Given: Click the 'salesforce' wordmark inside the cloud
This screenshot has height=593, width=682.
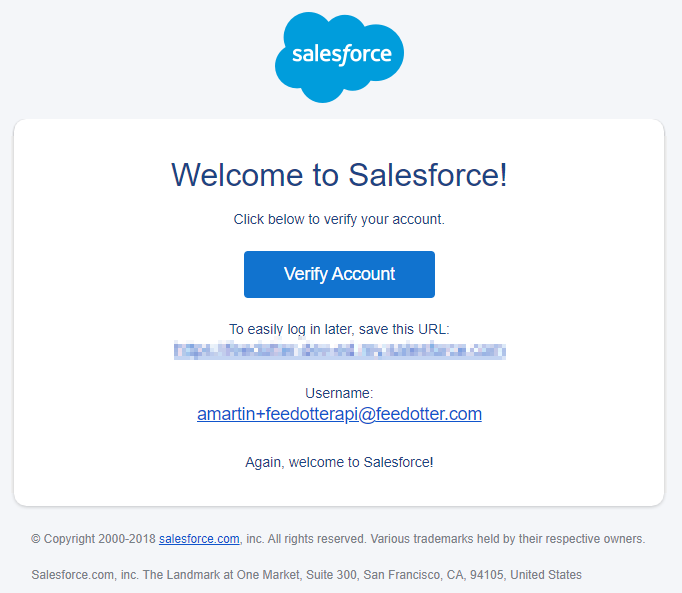Looking at the screenshot, I should [x=342, y=54].
